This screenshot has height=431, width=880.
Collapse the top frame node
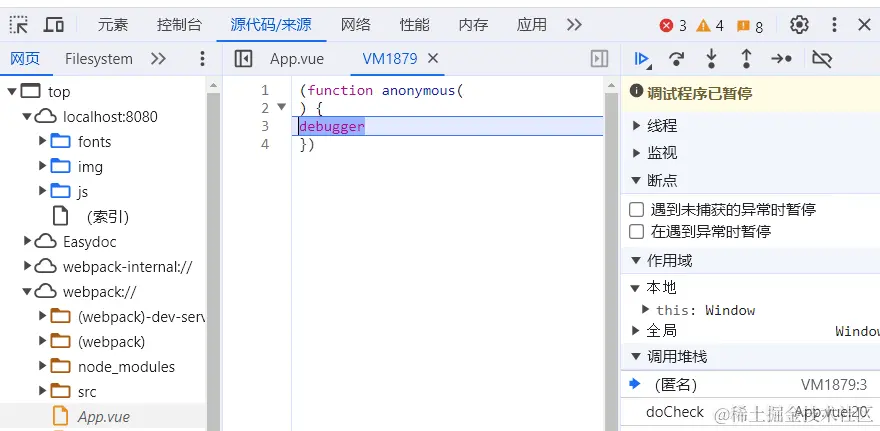(12, 91)
